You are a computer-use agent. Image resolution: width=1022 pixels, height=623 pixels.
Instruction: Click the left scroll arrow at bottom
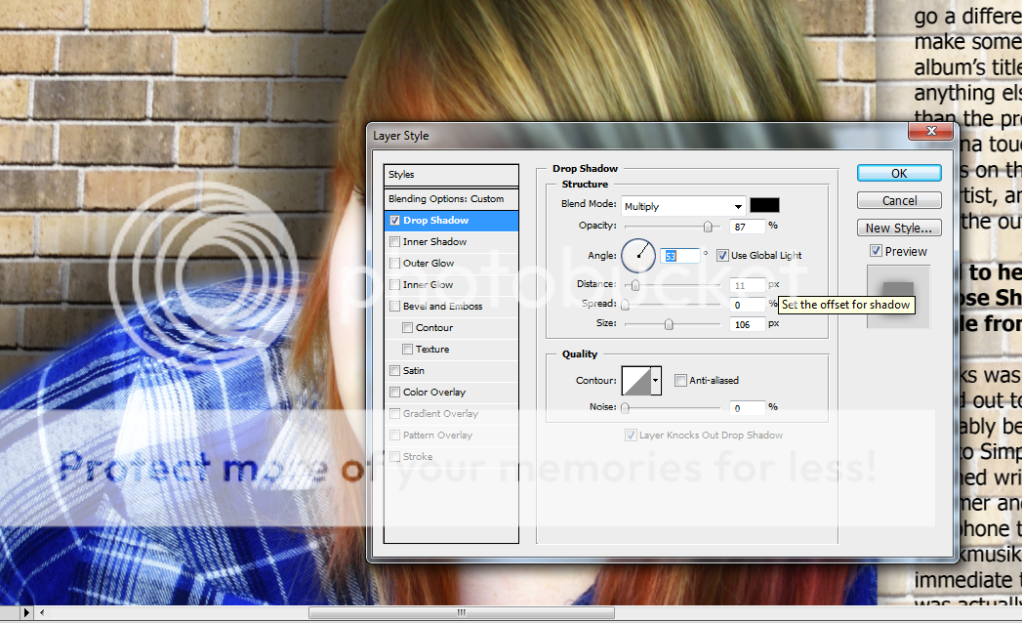43,612
